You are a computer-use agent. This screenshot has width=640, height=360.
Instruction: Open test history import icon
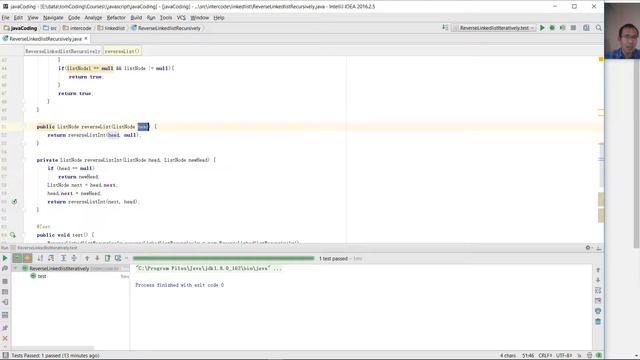tap(118, 258)
